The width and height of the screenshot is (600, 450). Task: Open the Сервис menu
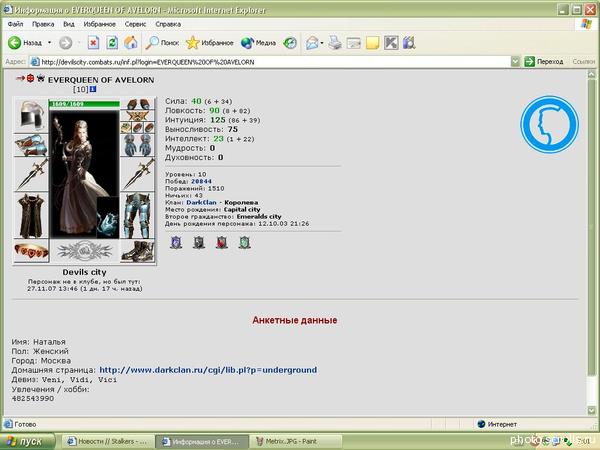(x=137, y=22)
